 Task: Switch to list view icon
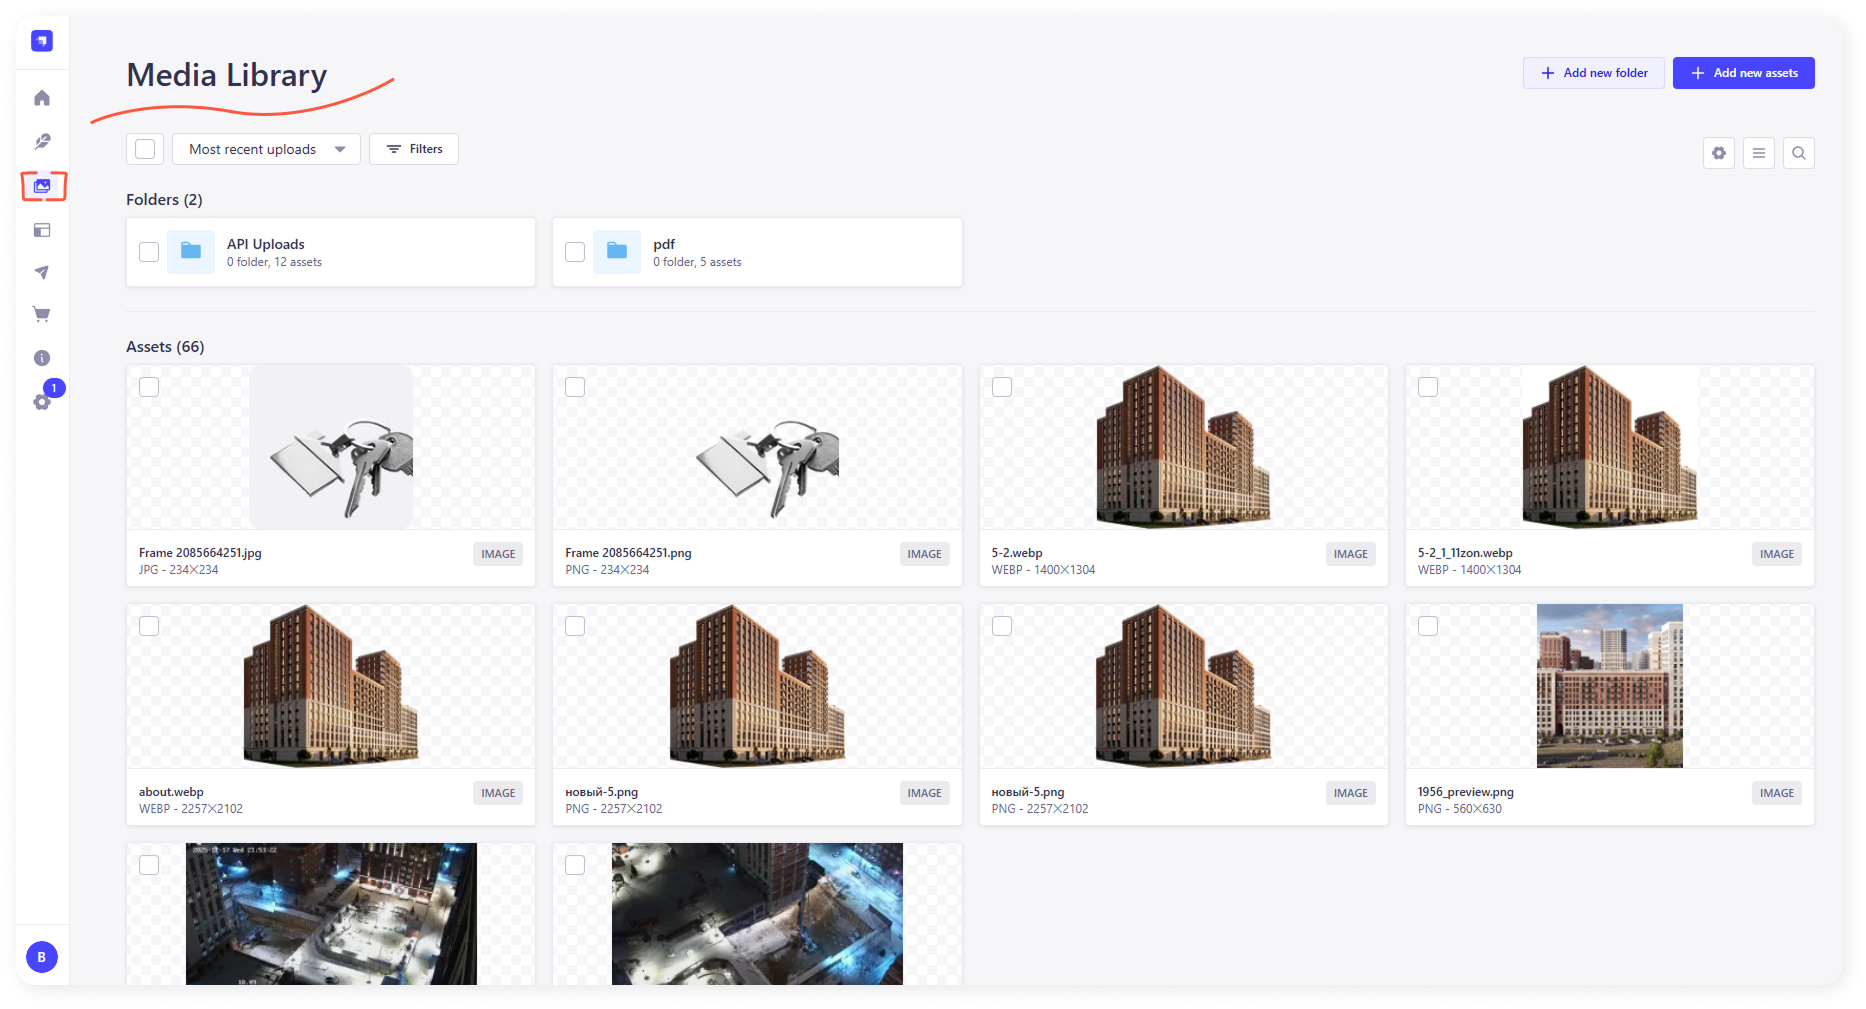click(x=1758, y=153)
